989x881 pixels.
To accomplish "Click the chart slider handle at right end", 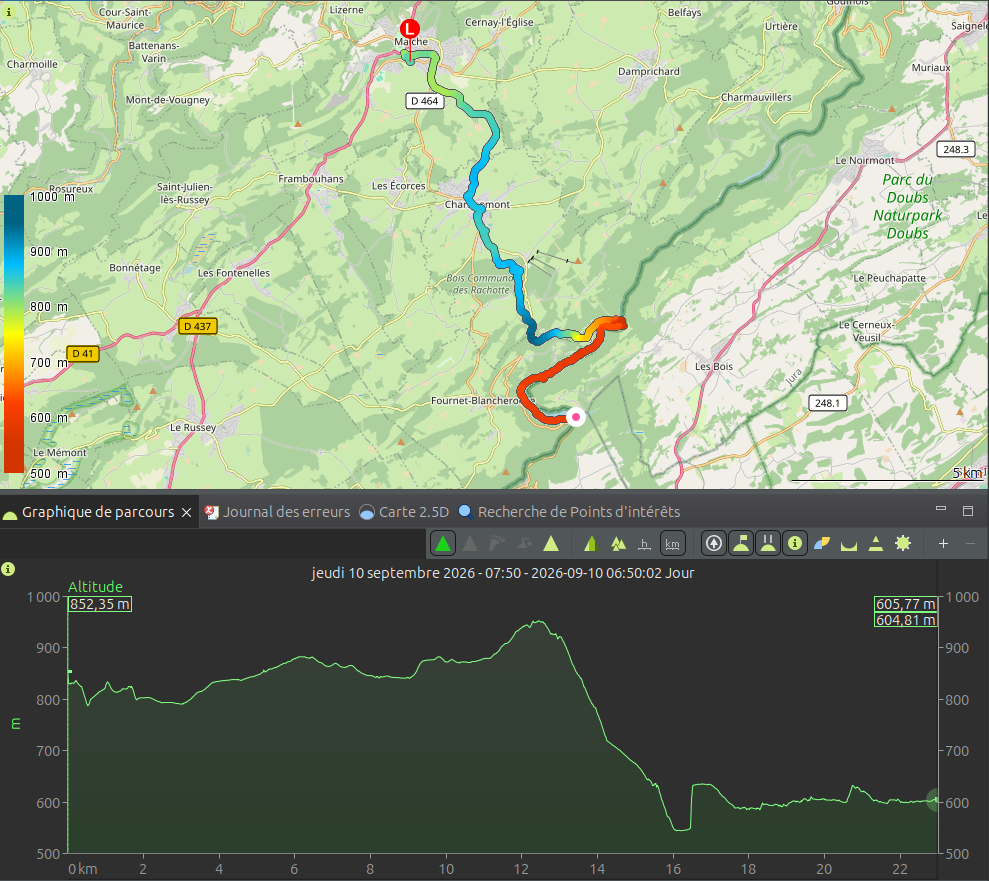I will [935, 800].
